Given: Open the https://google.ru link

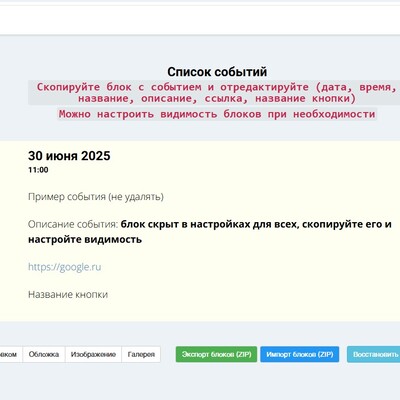Looking at the screenshot, I should tap(65, 267).
